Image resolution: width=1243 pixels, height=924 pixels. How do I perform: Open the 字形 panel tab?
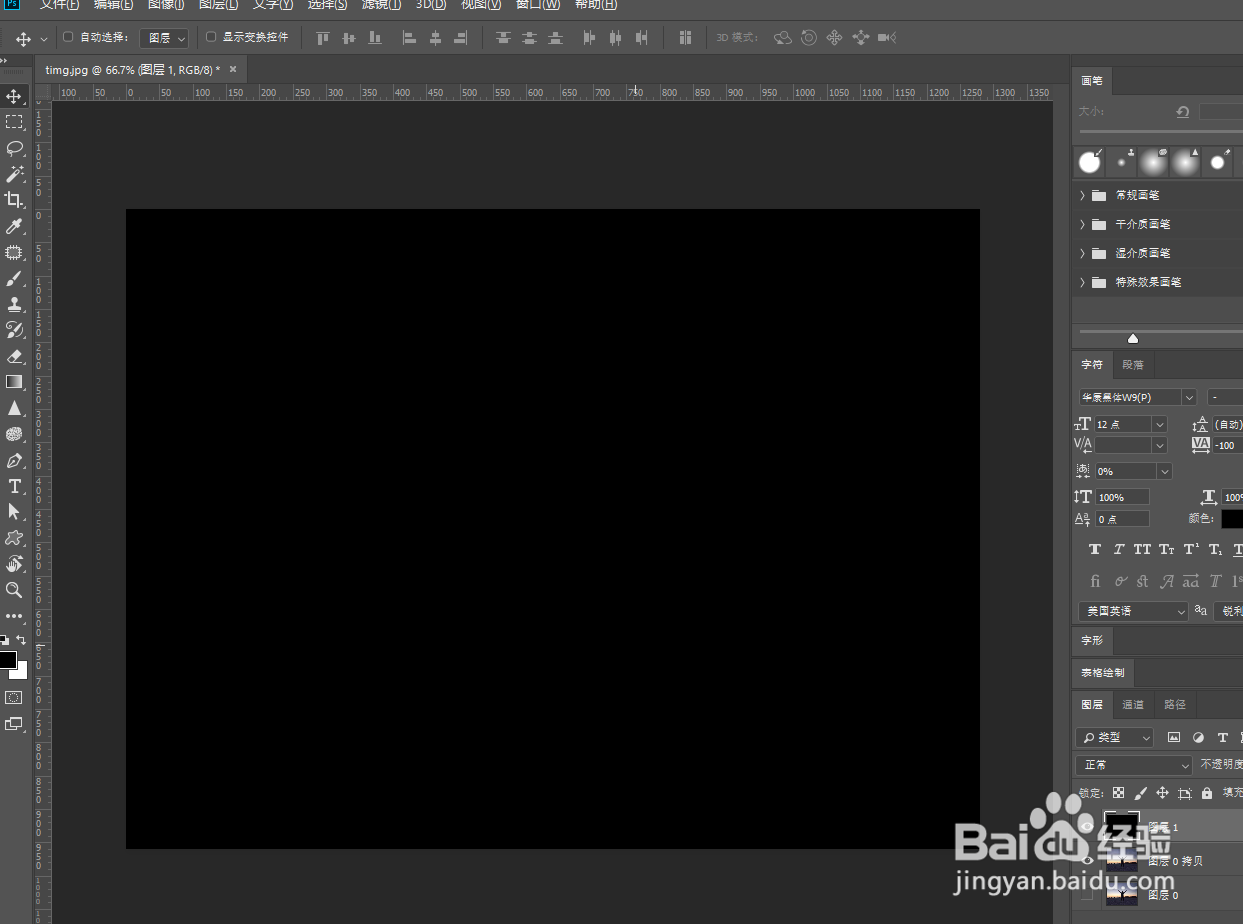click(1092, 640)
